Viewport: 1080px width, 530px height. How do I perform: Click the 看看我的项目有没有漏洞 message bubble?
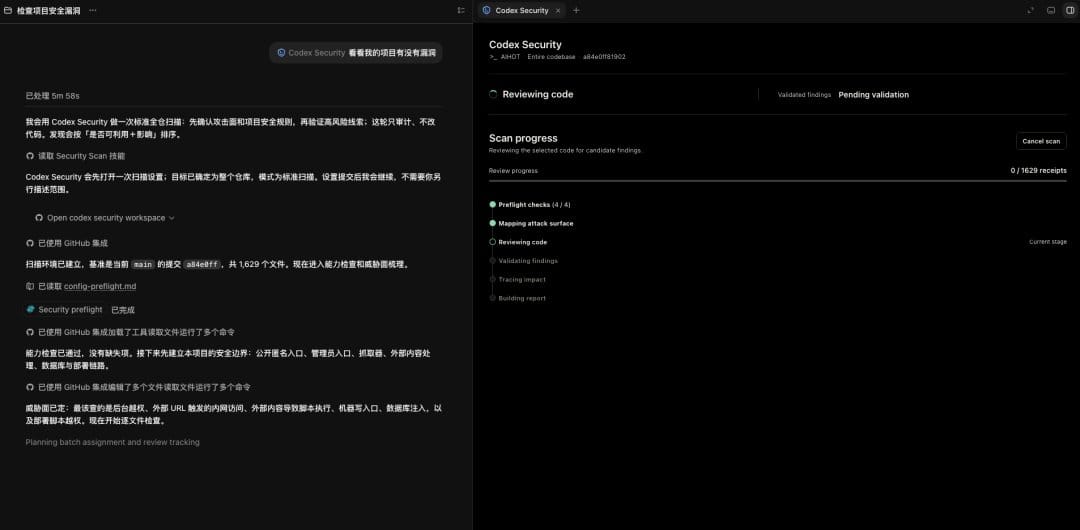pyautogui.click(x=355, y=52)
